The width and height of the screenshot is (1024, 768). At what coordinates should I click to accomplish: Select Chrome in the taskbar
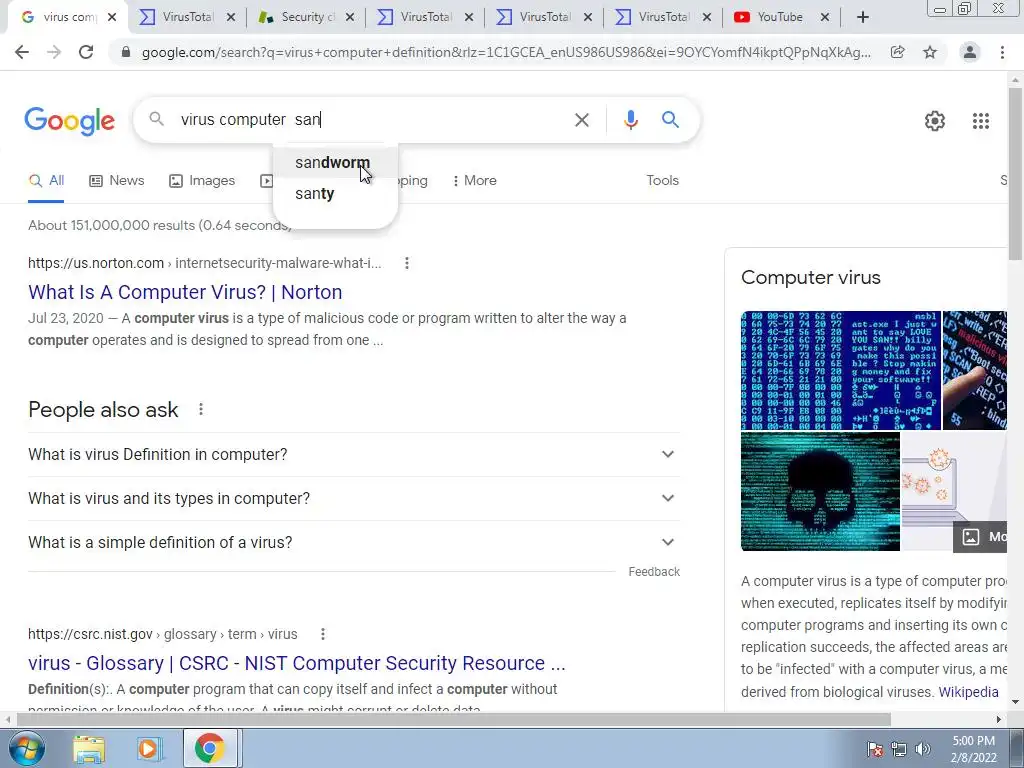click(x=209, y=748)
